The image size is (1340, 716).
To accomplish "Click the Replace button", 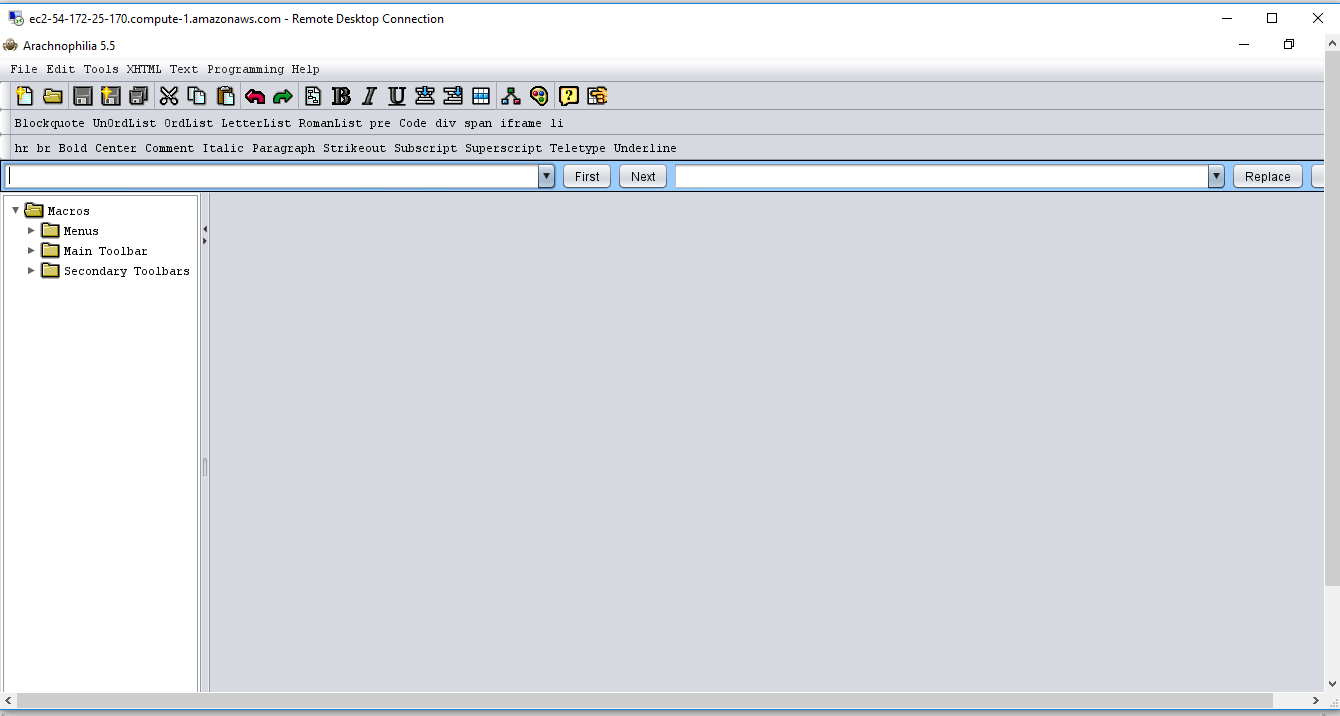I will pyautogui.click(x=1267, y=177).
